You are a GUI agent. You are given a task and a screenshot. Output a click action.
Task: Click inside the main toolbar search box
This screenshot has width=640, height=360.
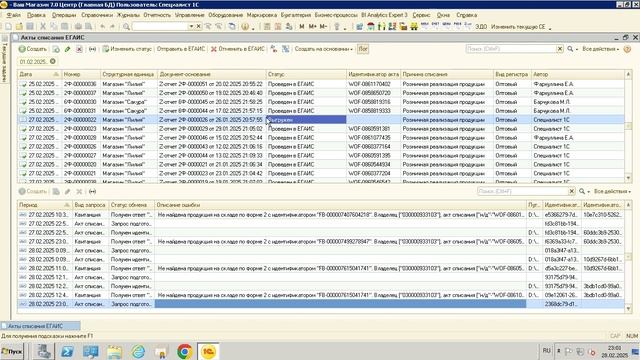(x=160, y=27)
